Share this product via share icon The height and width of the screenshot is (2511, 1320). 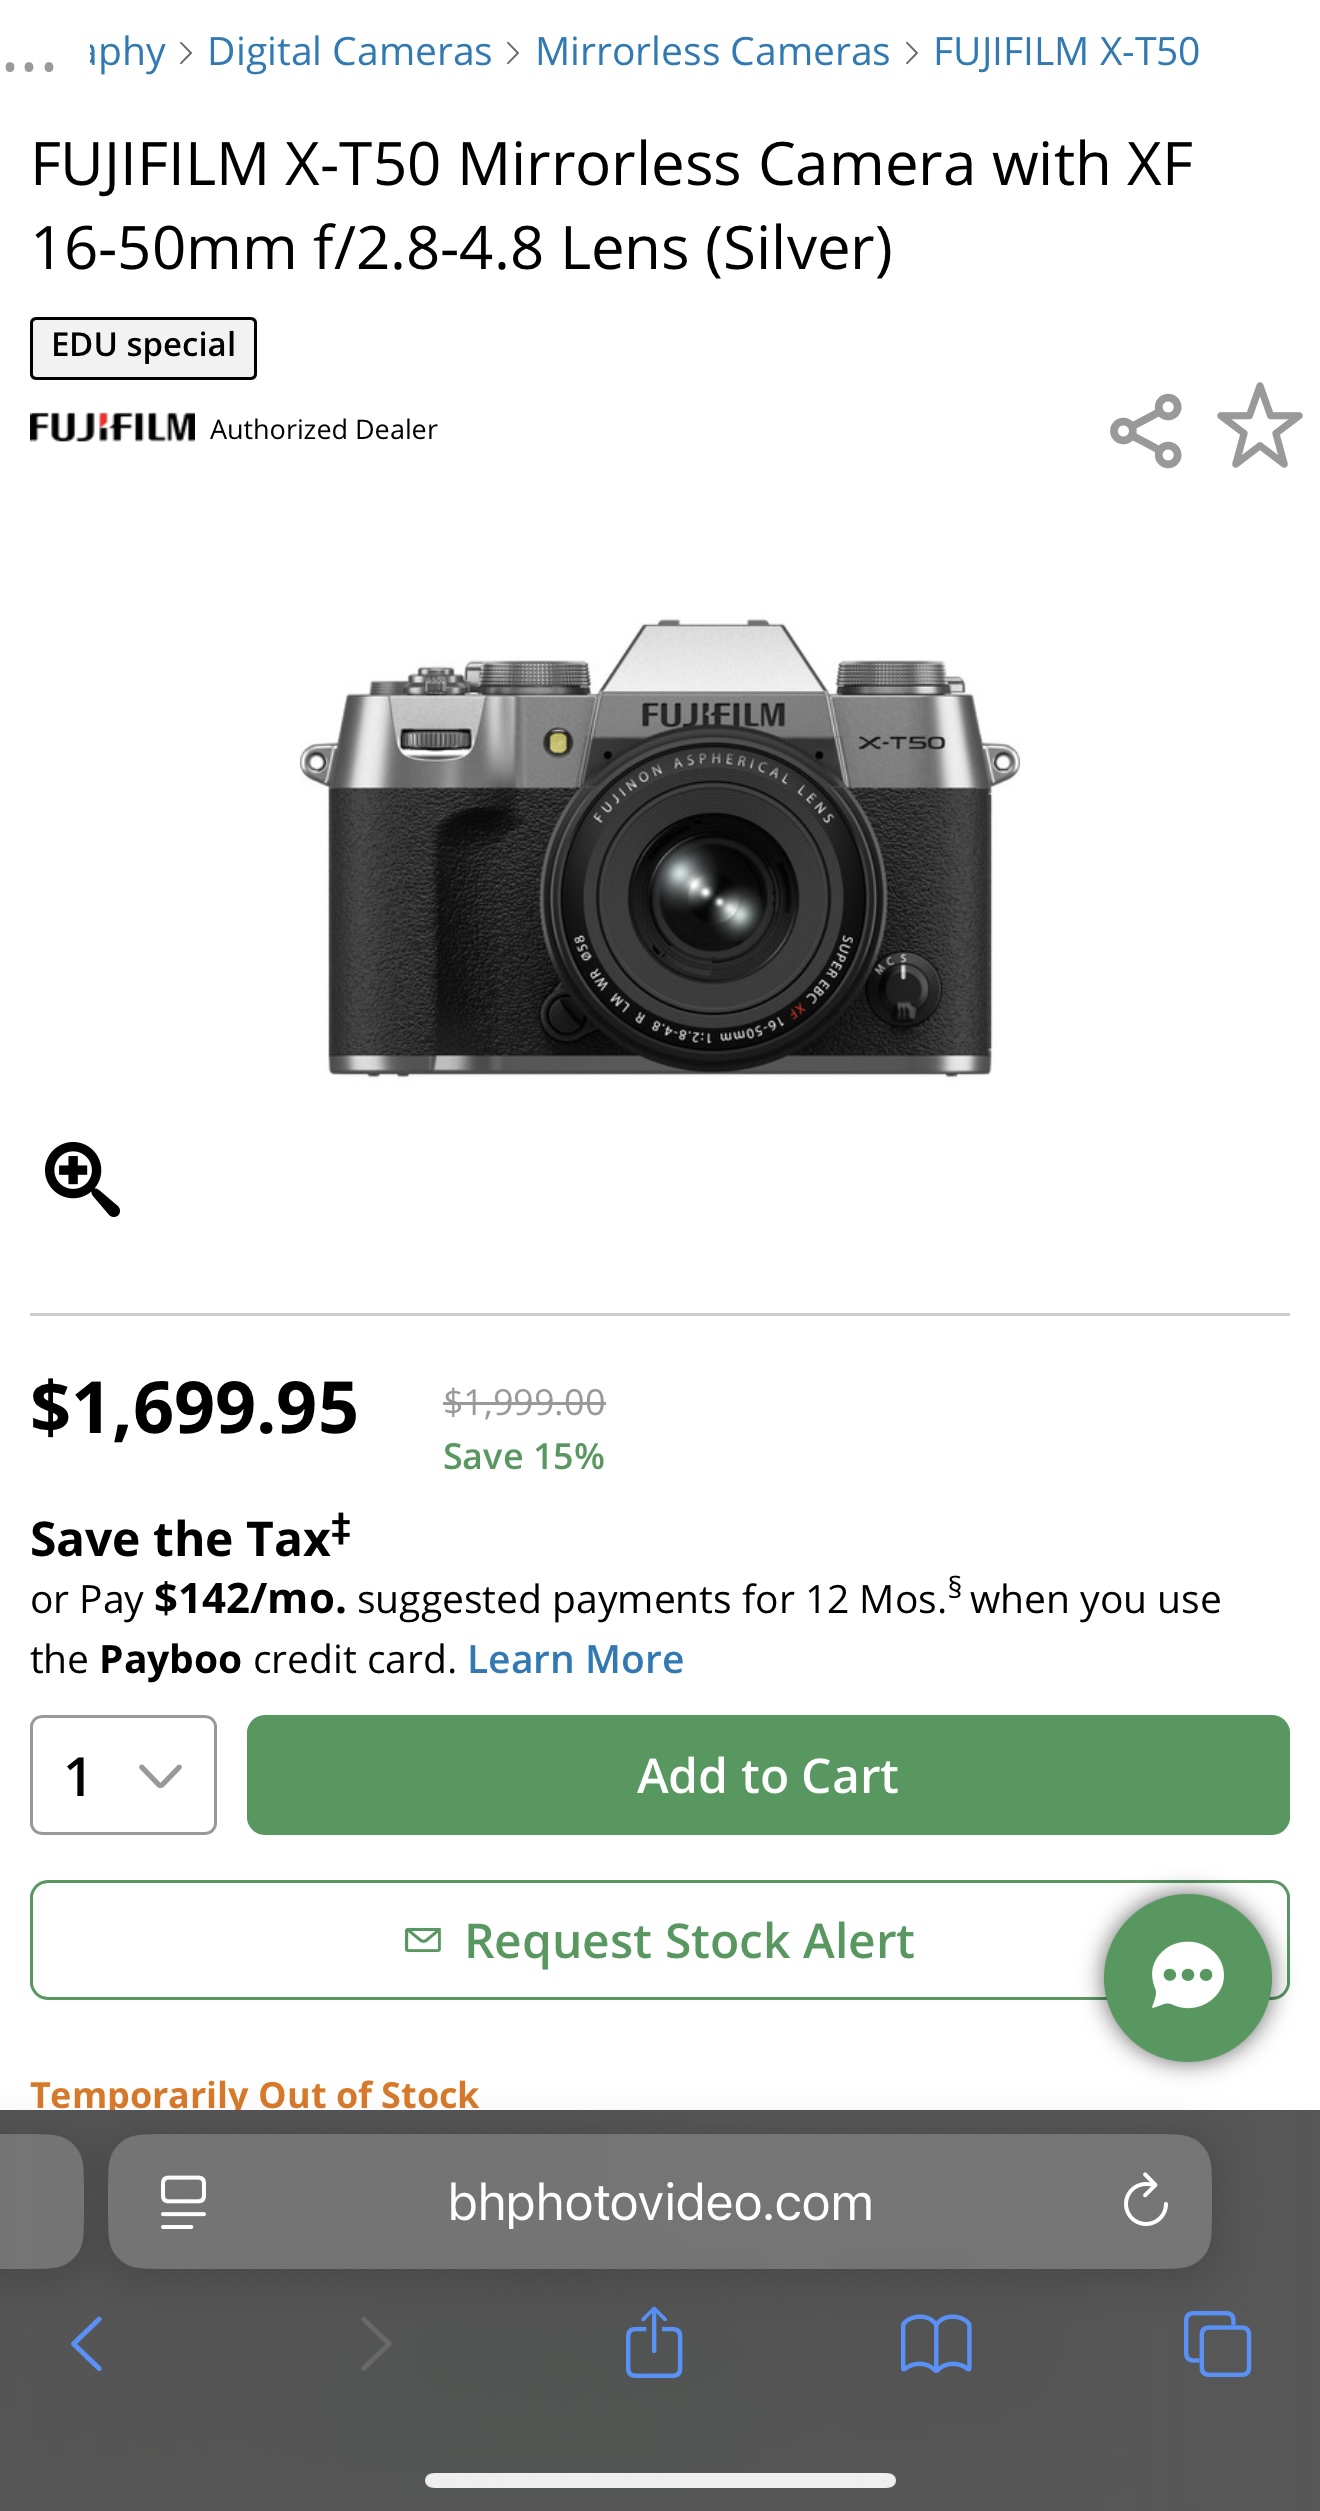coord(1146,430)
